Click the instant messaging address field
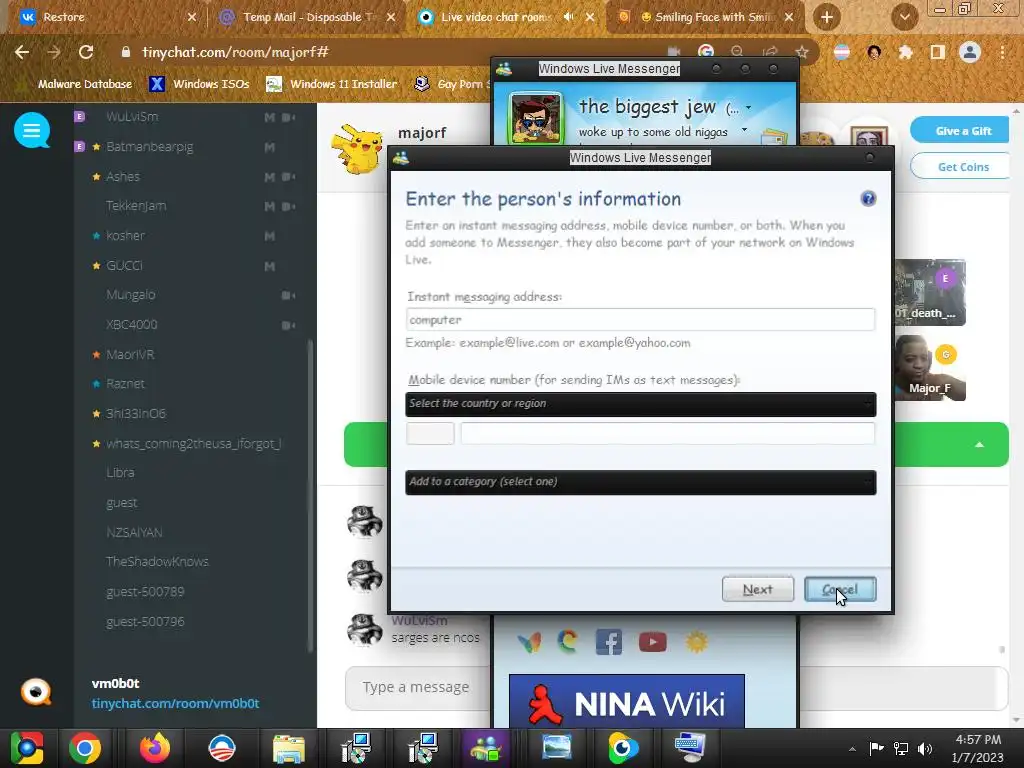The image size is (1024, 768). (641, 319)
